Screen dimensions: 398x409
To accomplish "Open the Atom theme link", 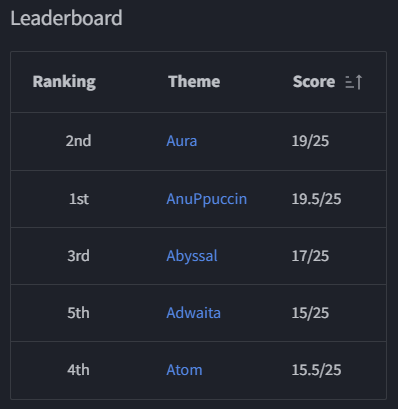I will 184,370.
